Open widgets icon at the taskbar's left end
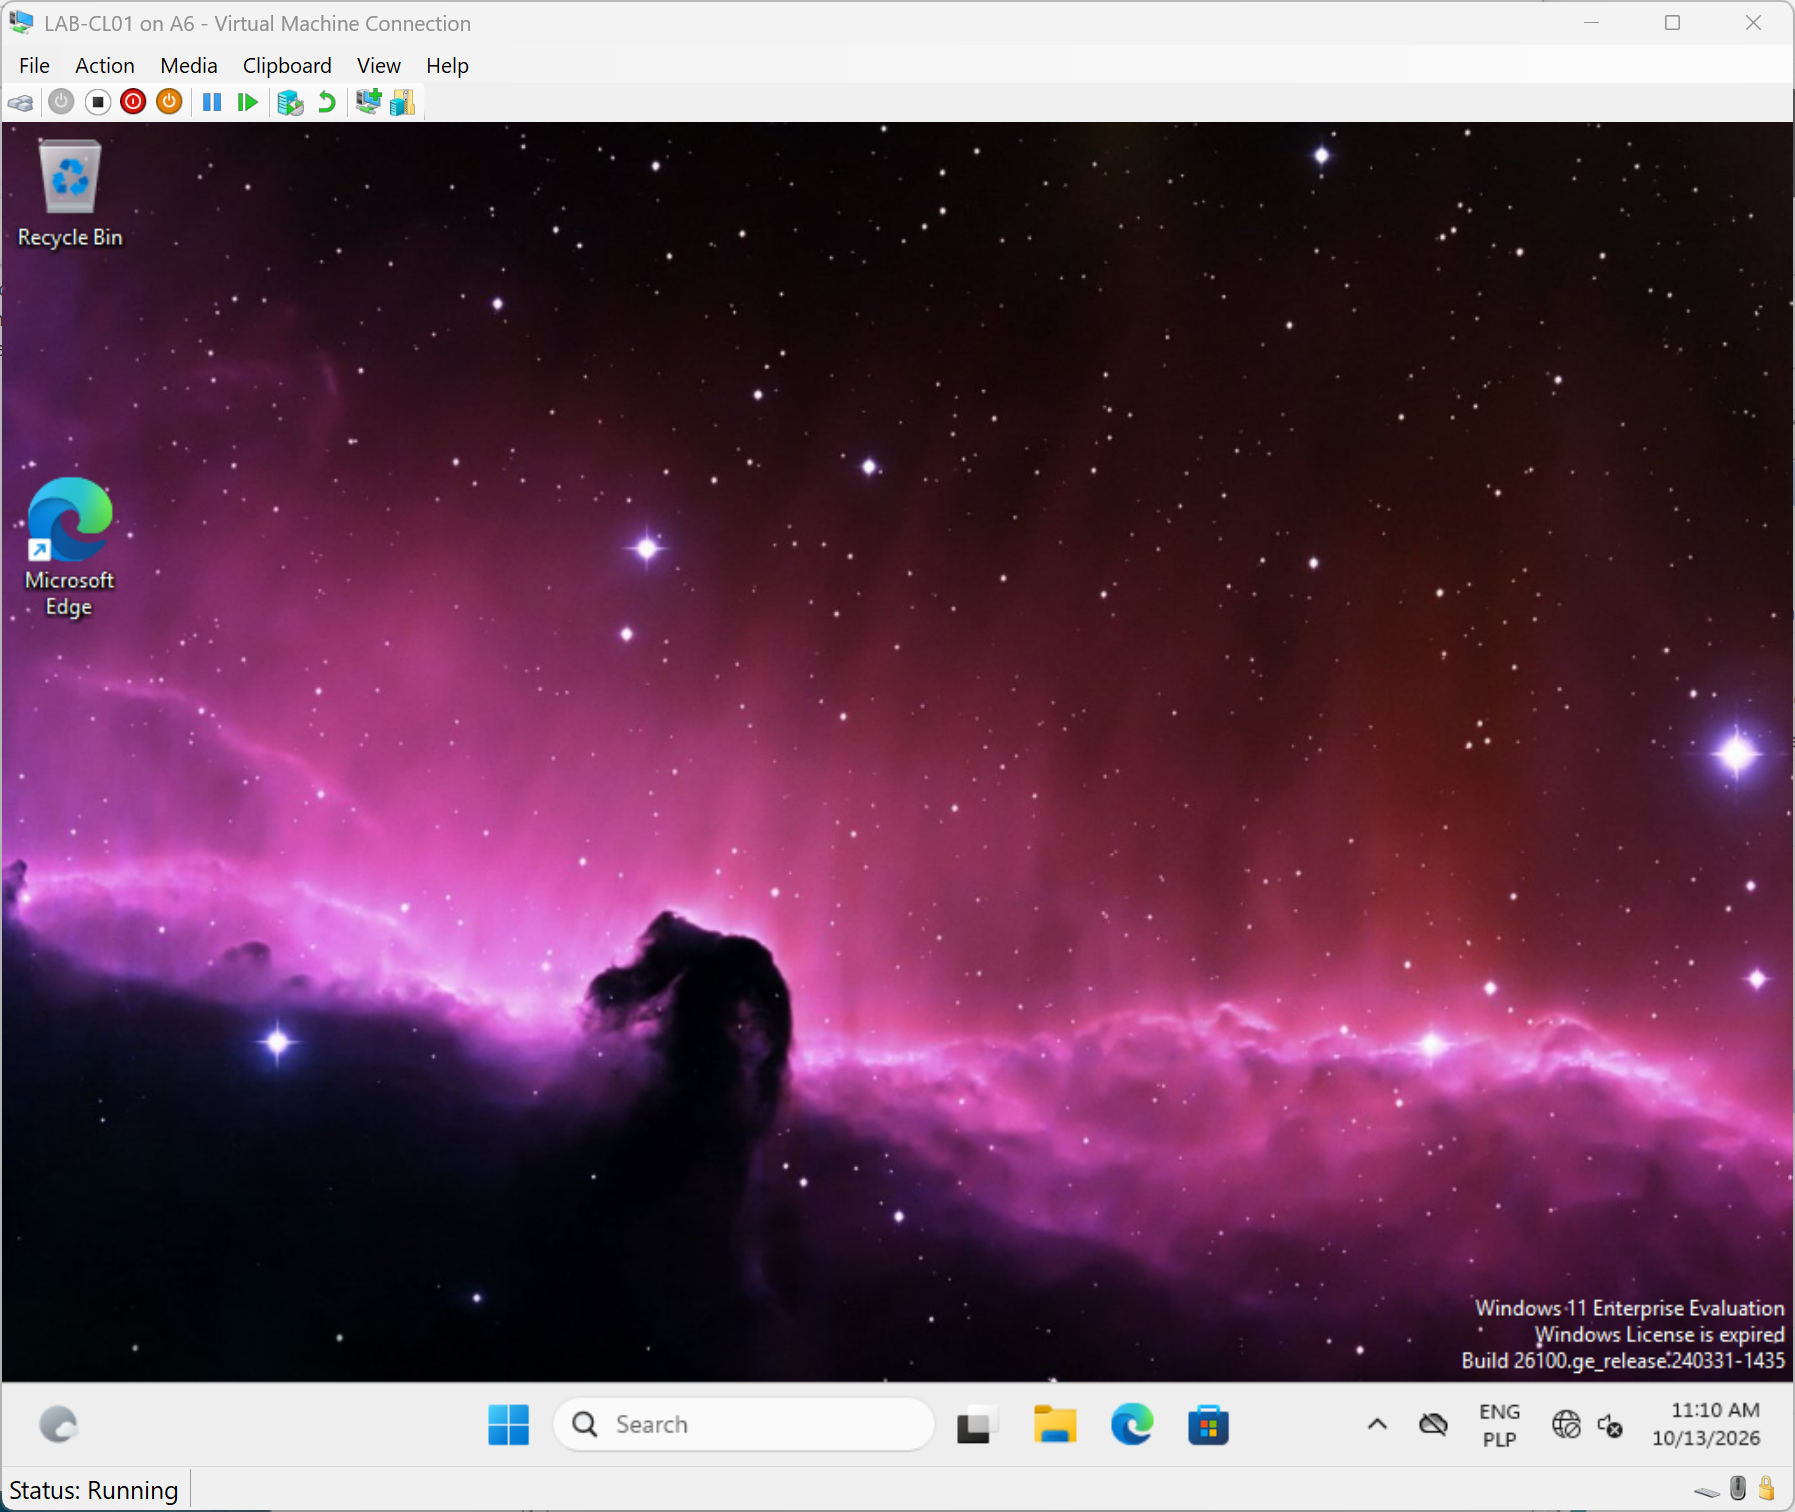The height and width of the screenshot is (1512, 1795). point(59,1424)
